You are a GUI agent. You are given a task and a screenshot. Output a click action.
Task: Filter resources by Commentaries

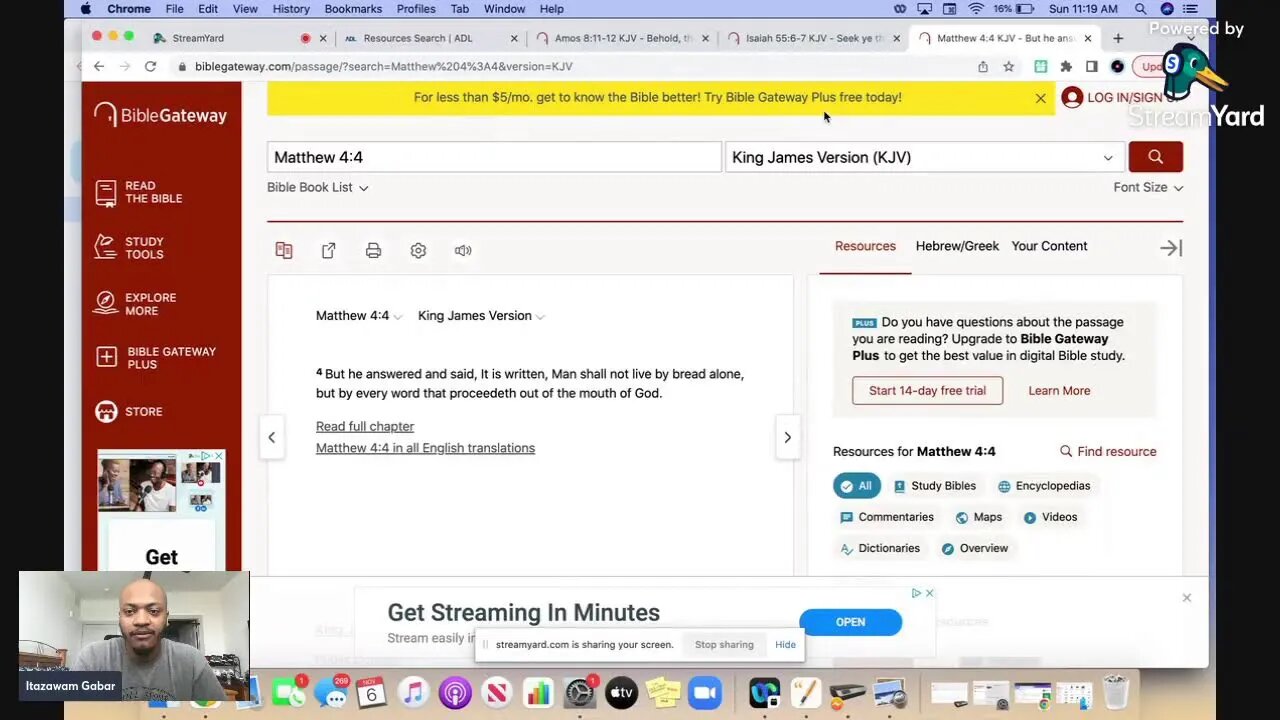coord(887,517)
